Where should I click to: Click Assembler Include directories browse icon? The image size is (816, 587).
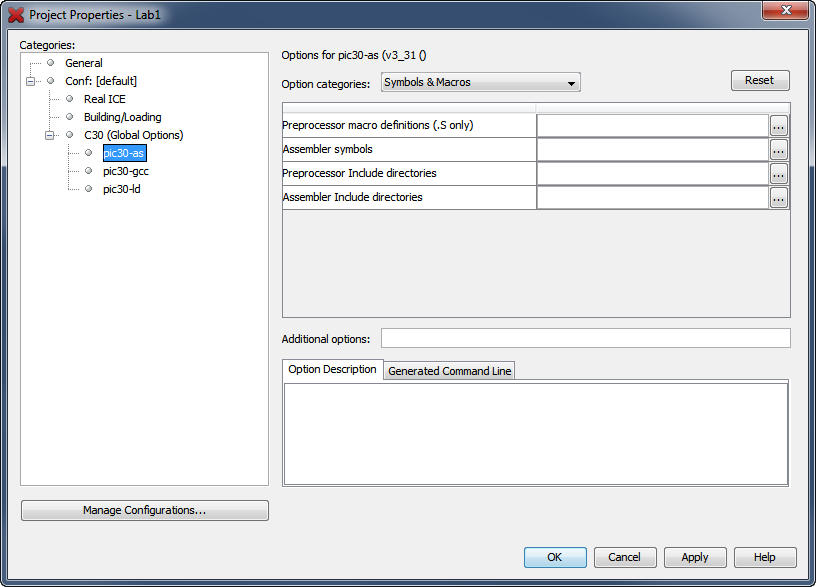778,197
